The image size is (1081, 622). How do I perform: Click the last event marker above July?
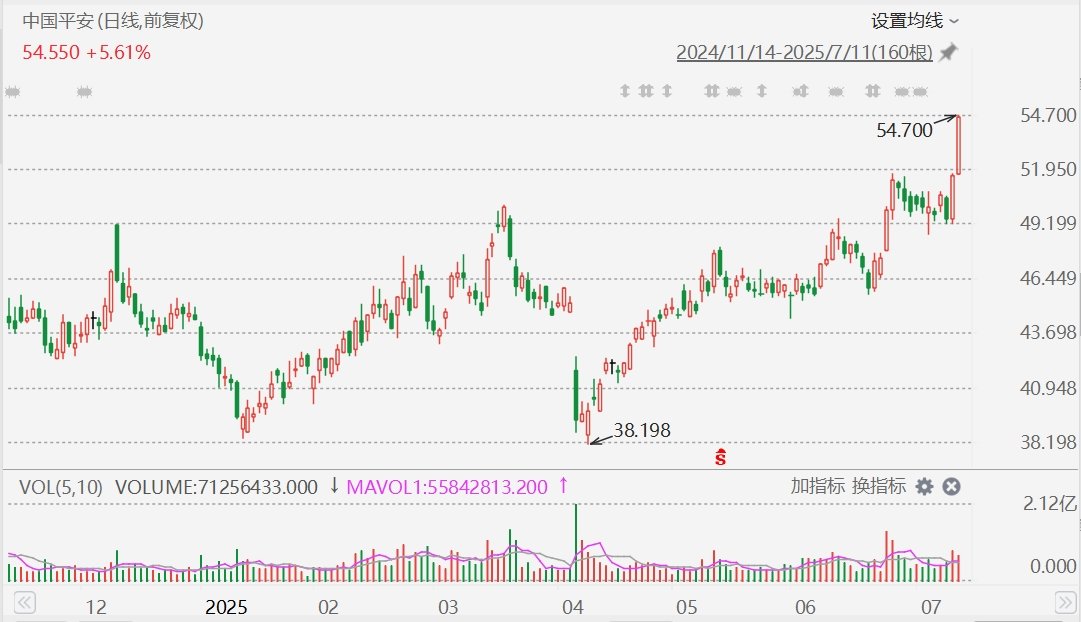point(920,91)
